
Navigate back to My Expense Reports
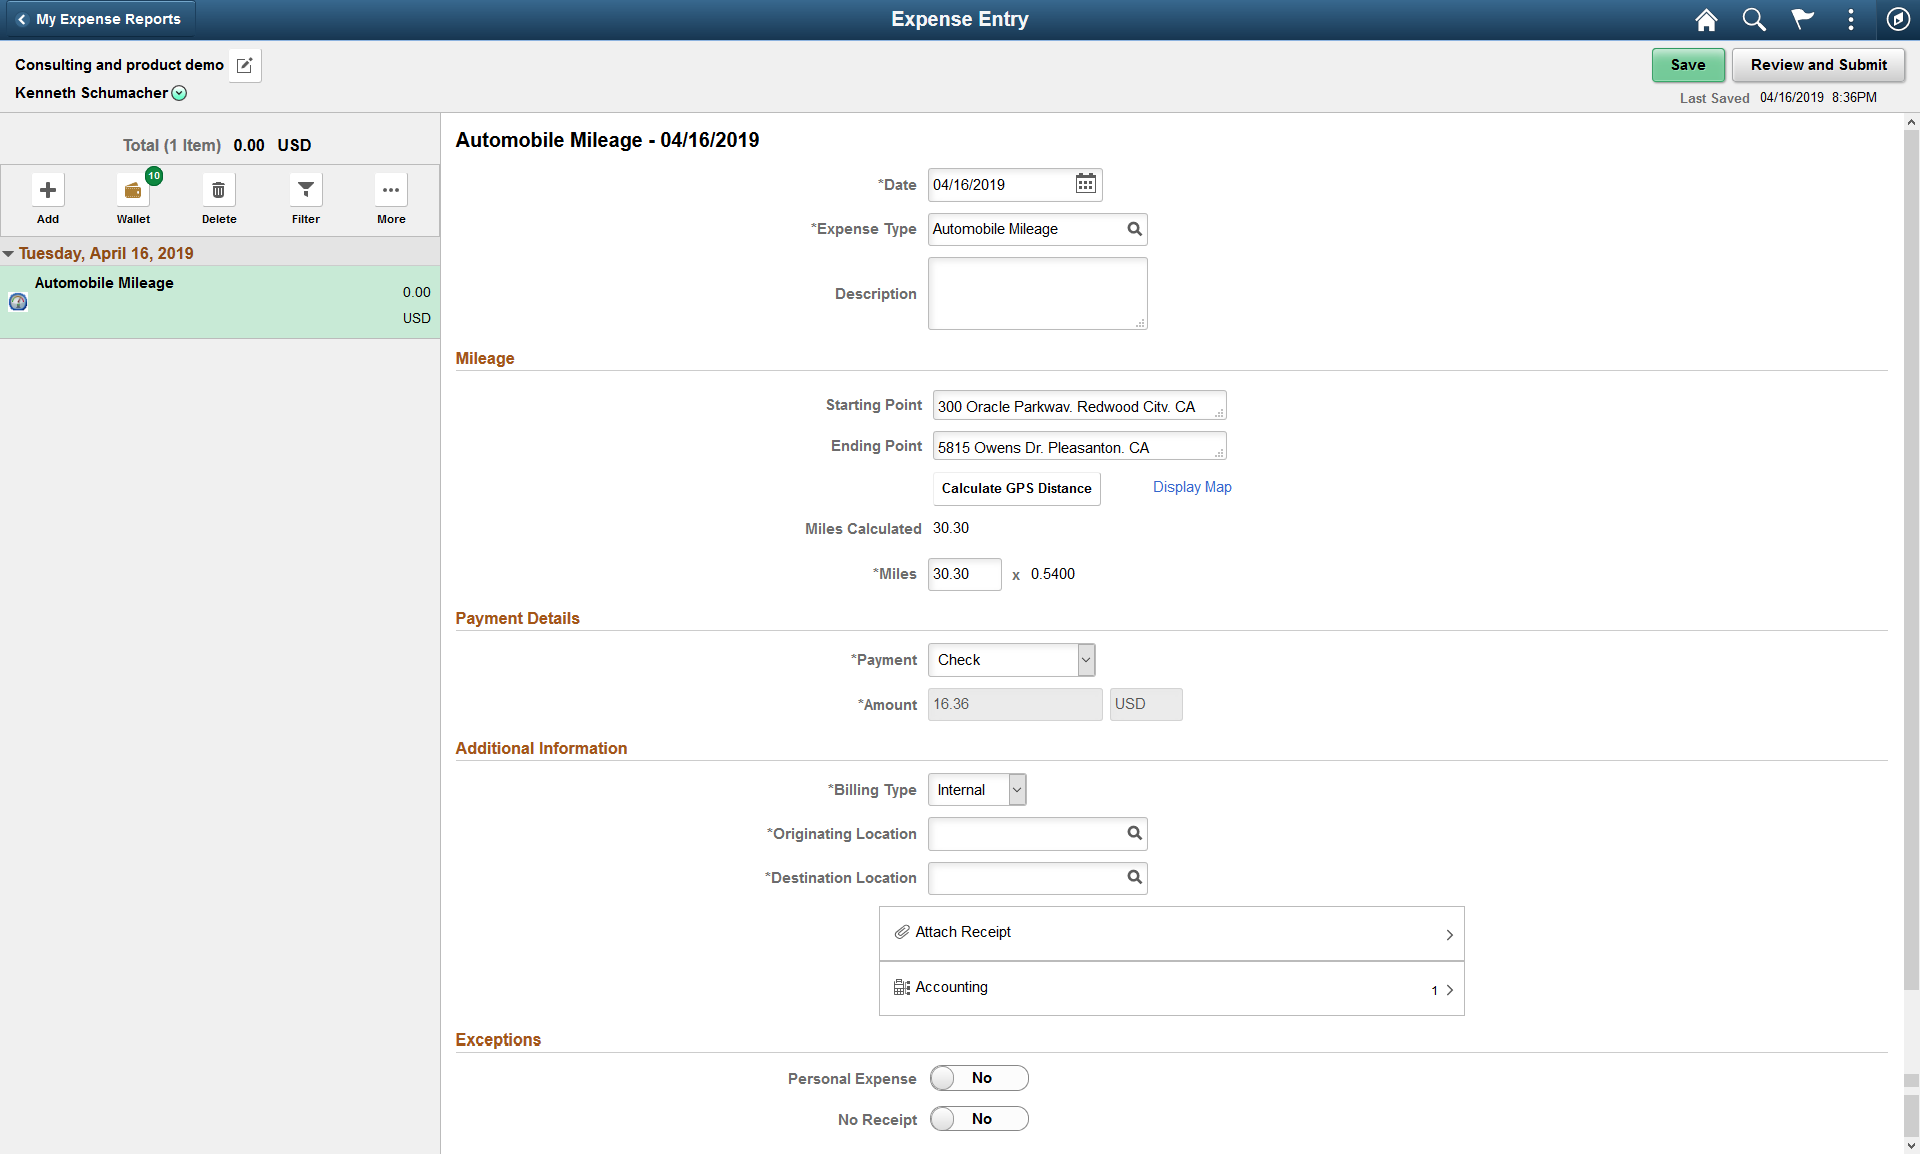point(97,18)
